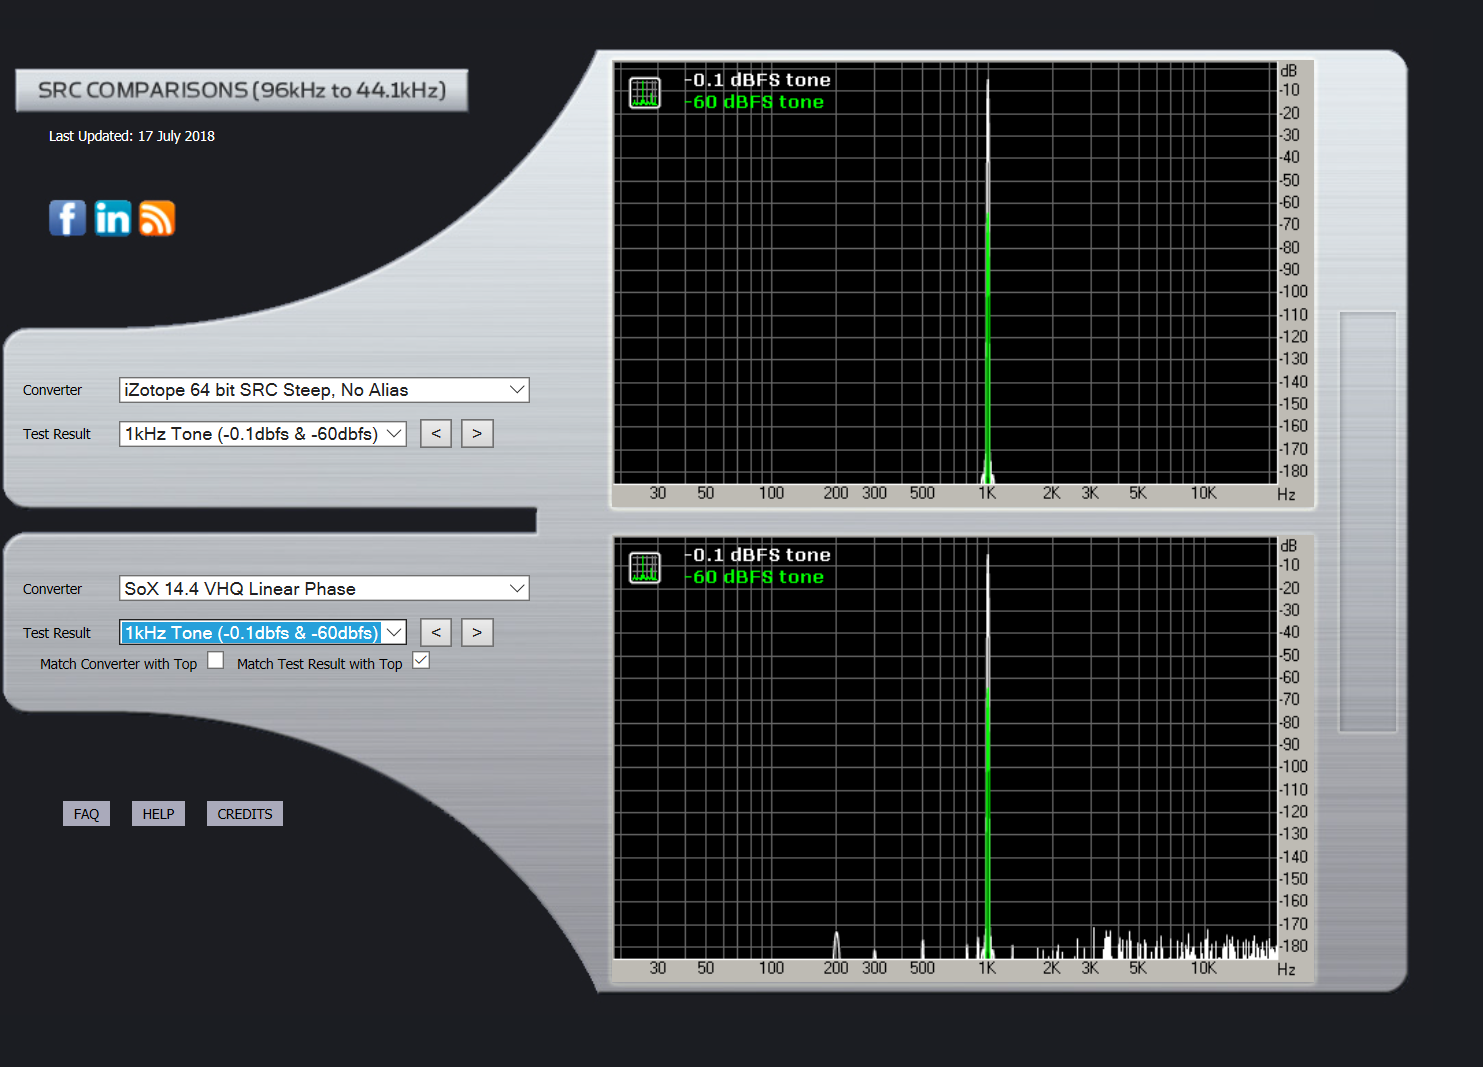Open bottom Converter dropdown showing SoX 14.4 VHQ
Viewport: 1483px width, 1067px height.
tap(324, 589)
